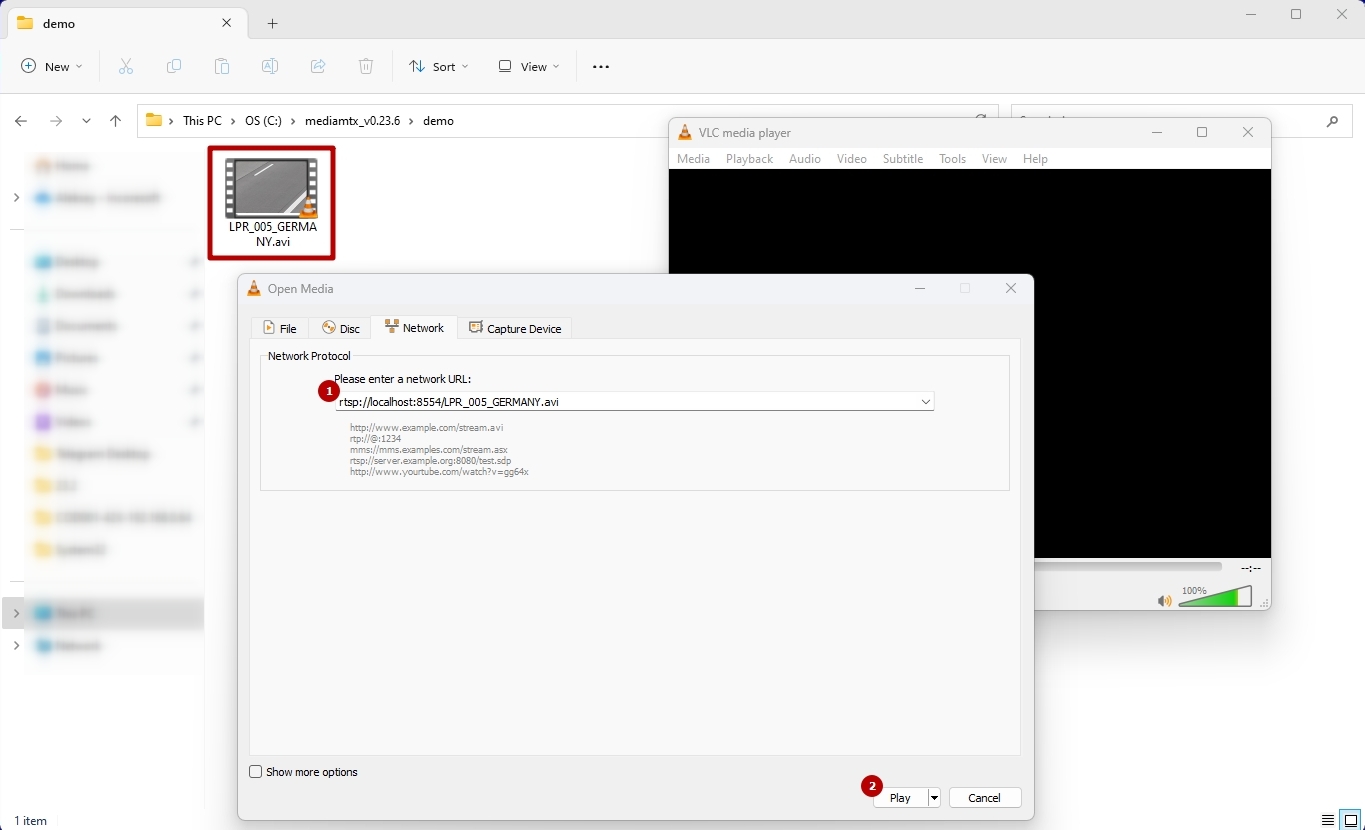
Task: Click the cone icon in Open Media title
Action: (254, 288)
